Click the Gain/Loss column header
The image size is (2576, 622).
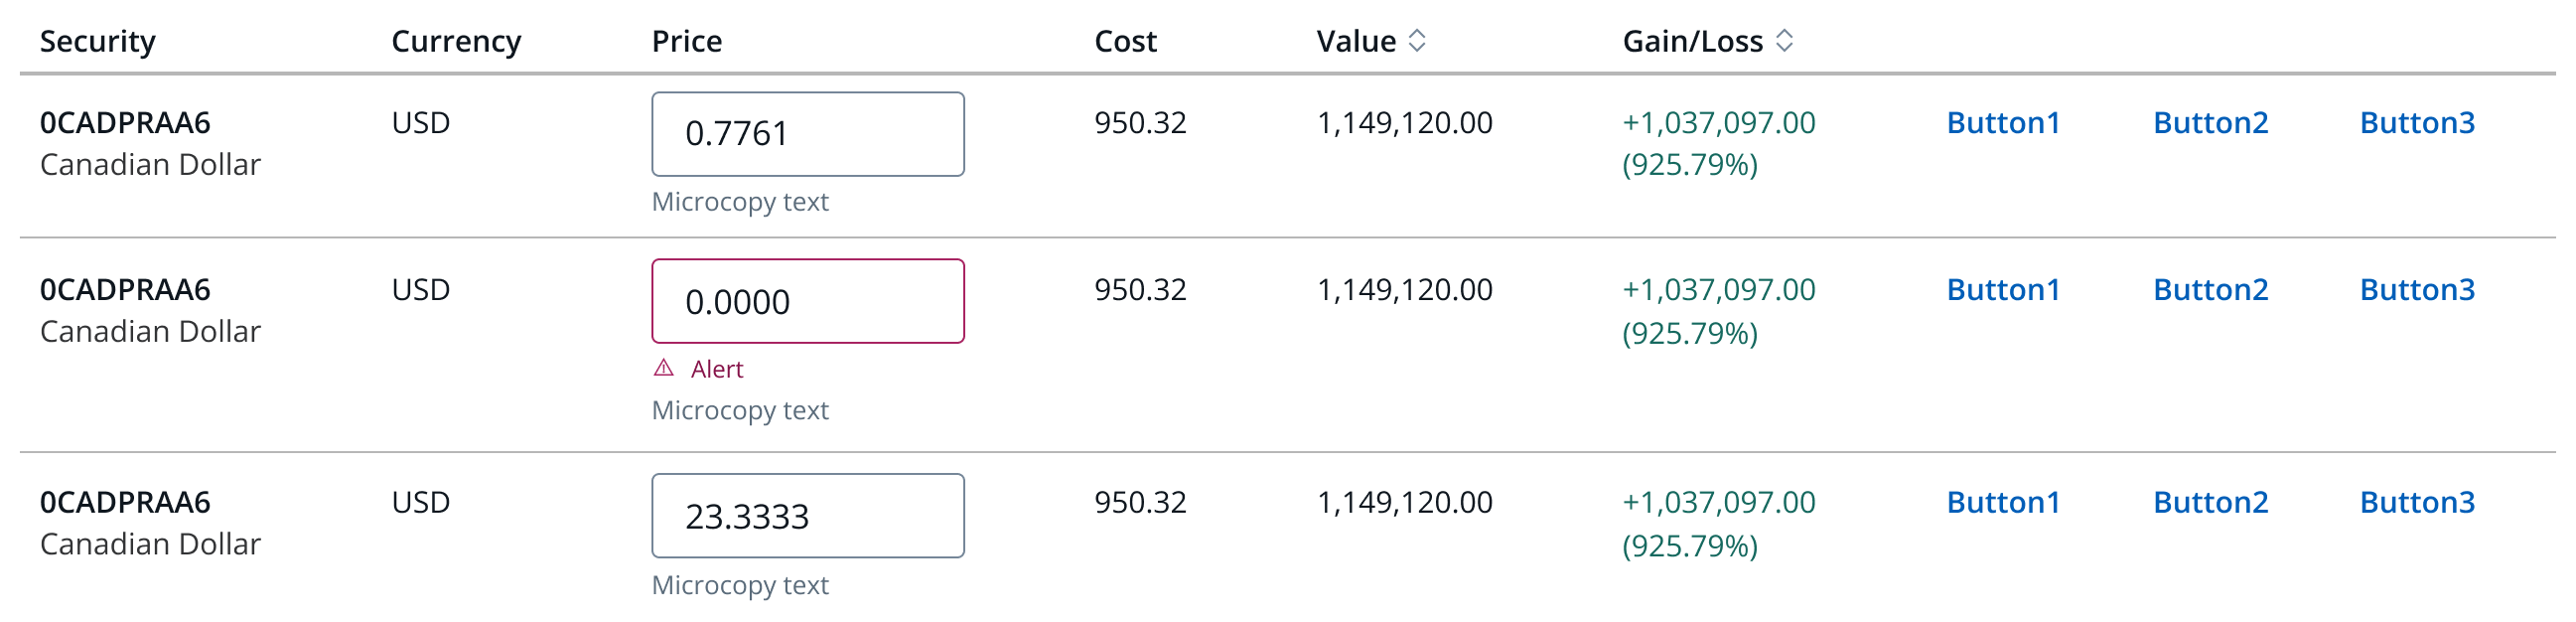1692,41
